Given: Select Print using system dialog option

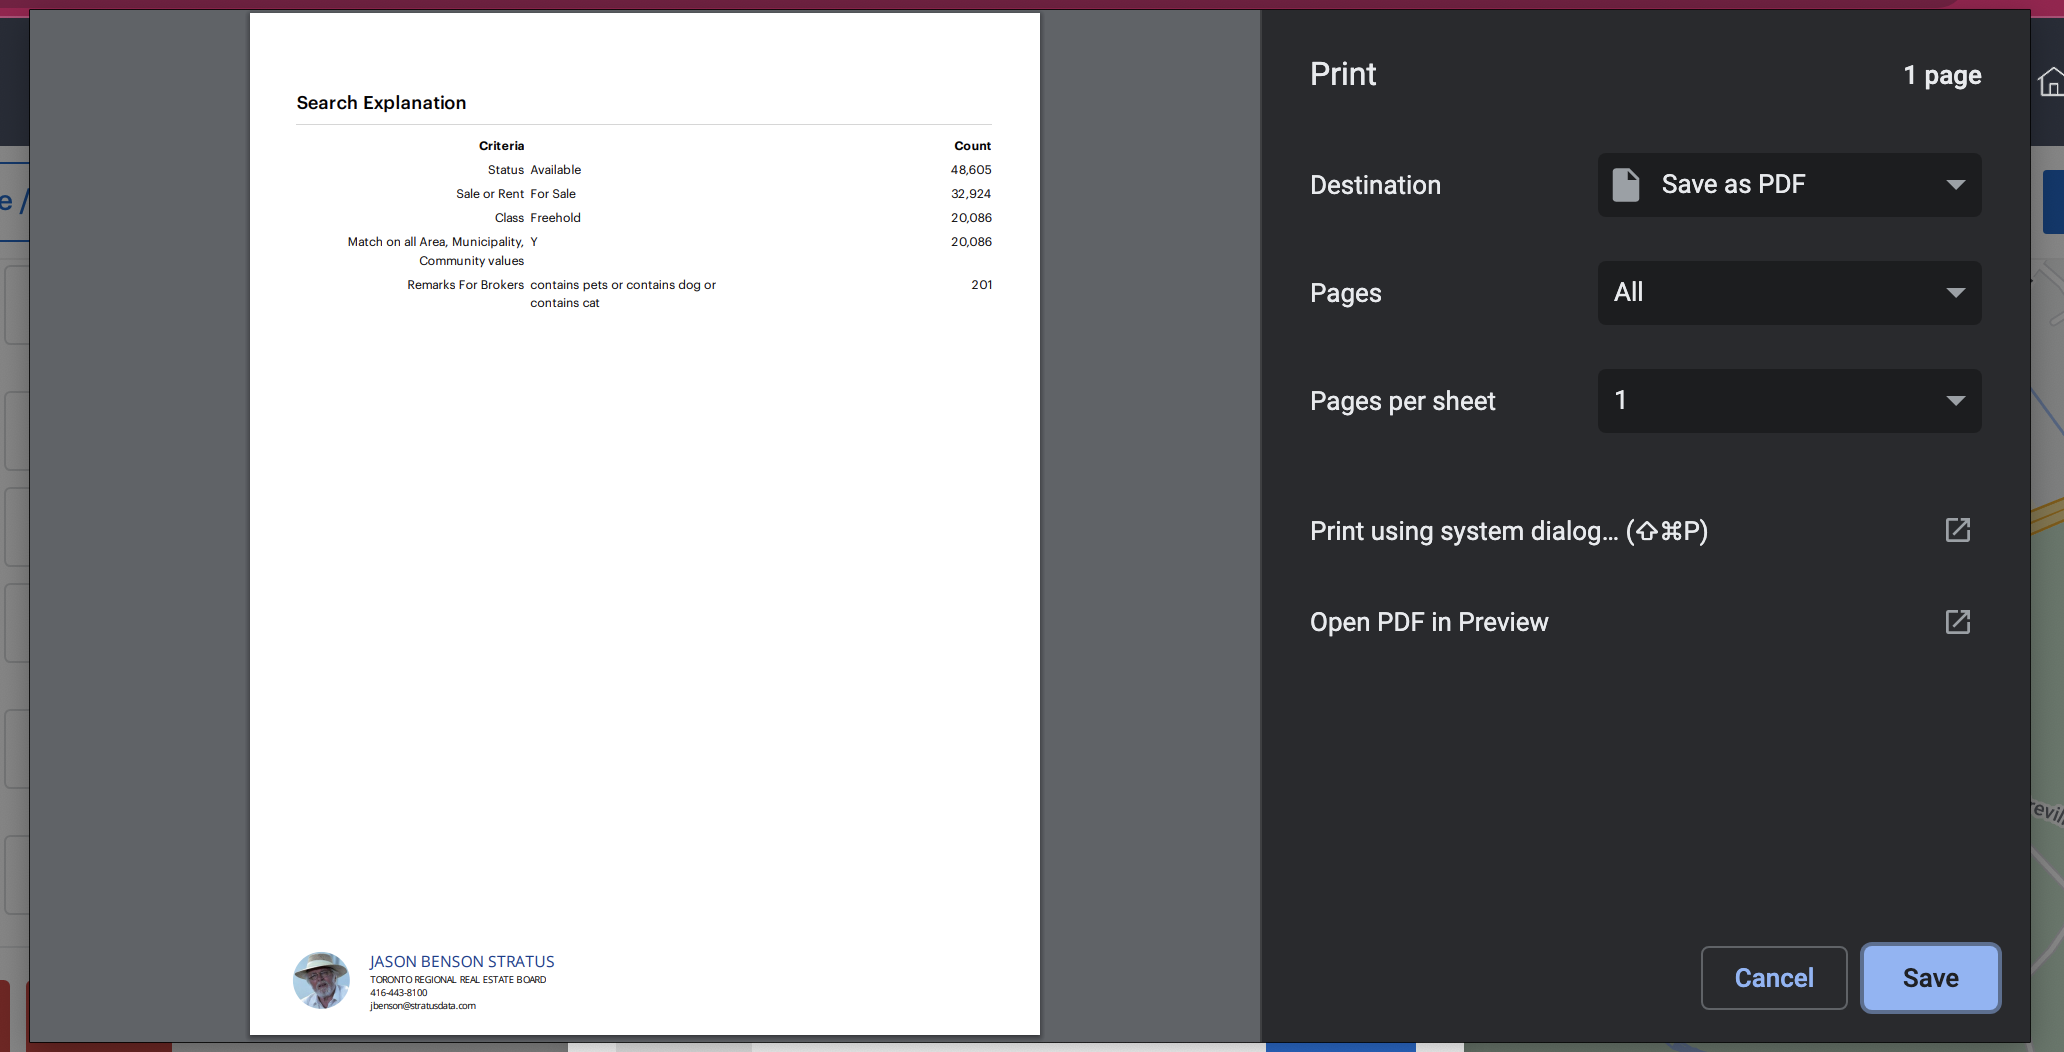Looking at the screenshot, I should [x=1508, y=531].
